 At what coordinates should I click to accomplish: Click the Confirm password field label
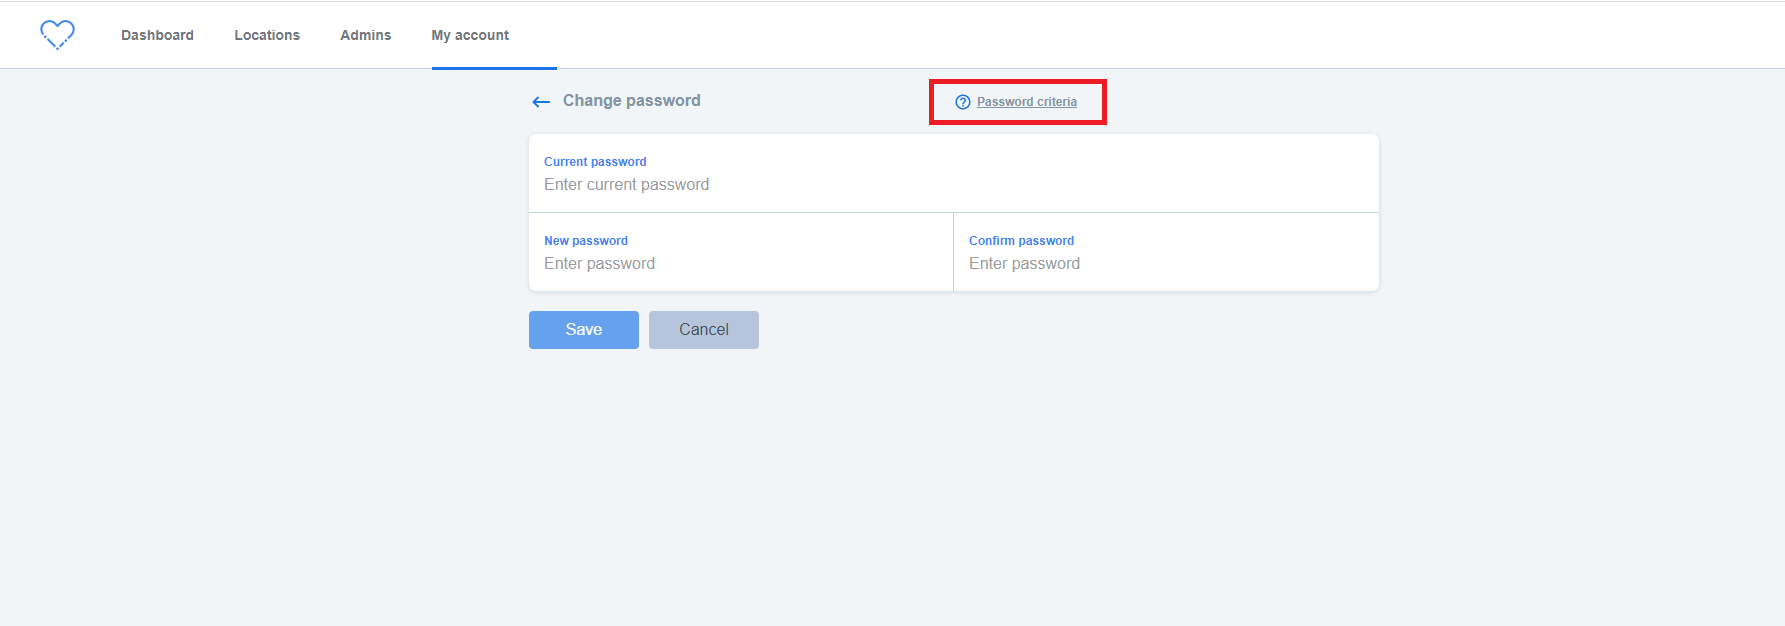pyautogui.click(x=1020, y=240)
